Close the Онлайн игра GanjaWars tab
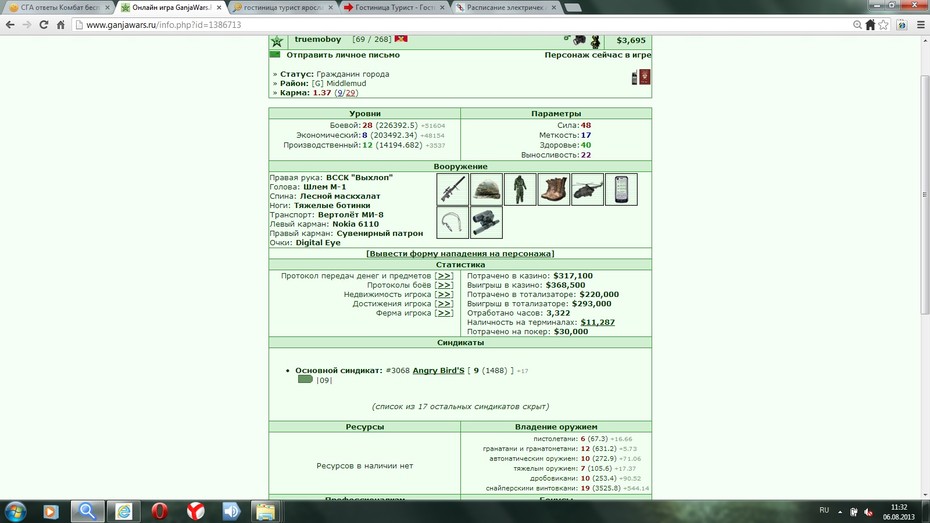Image resolution: width=930 pixels, height=523 pixels. pos(219,8)
